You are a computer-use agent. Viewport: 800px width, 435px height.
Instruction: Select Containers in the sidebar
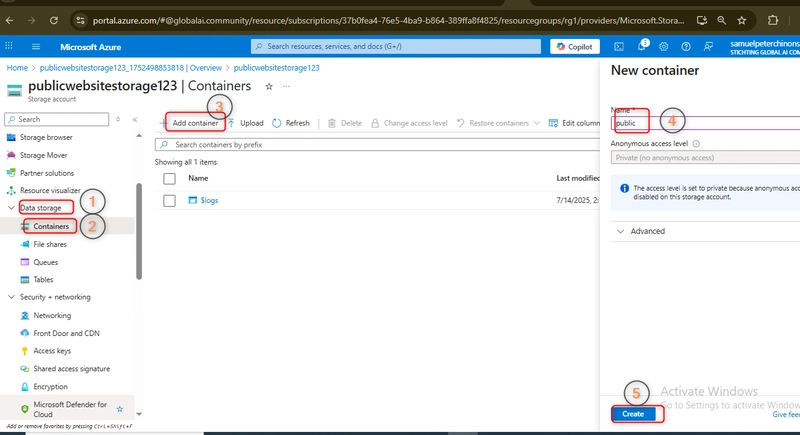point(51,226)
